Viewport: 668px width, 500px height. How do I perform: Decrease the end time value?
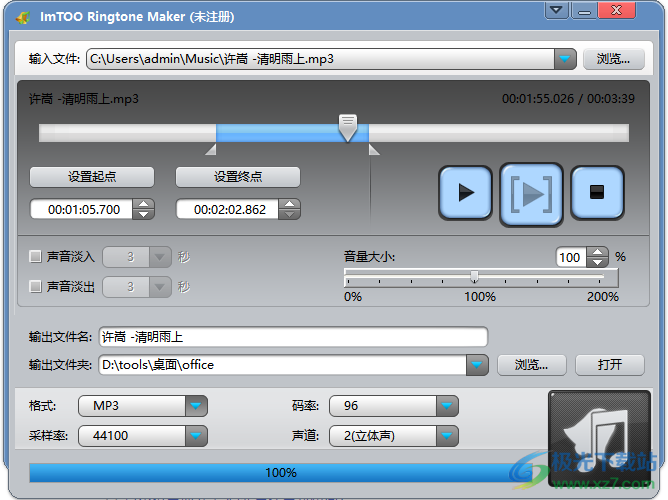pos(290,214)
